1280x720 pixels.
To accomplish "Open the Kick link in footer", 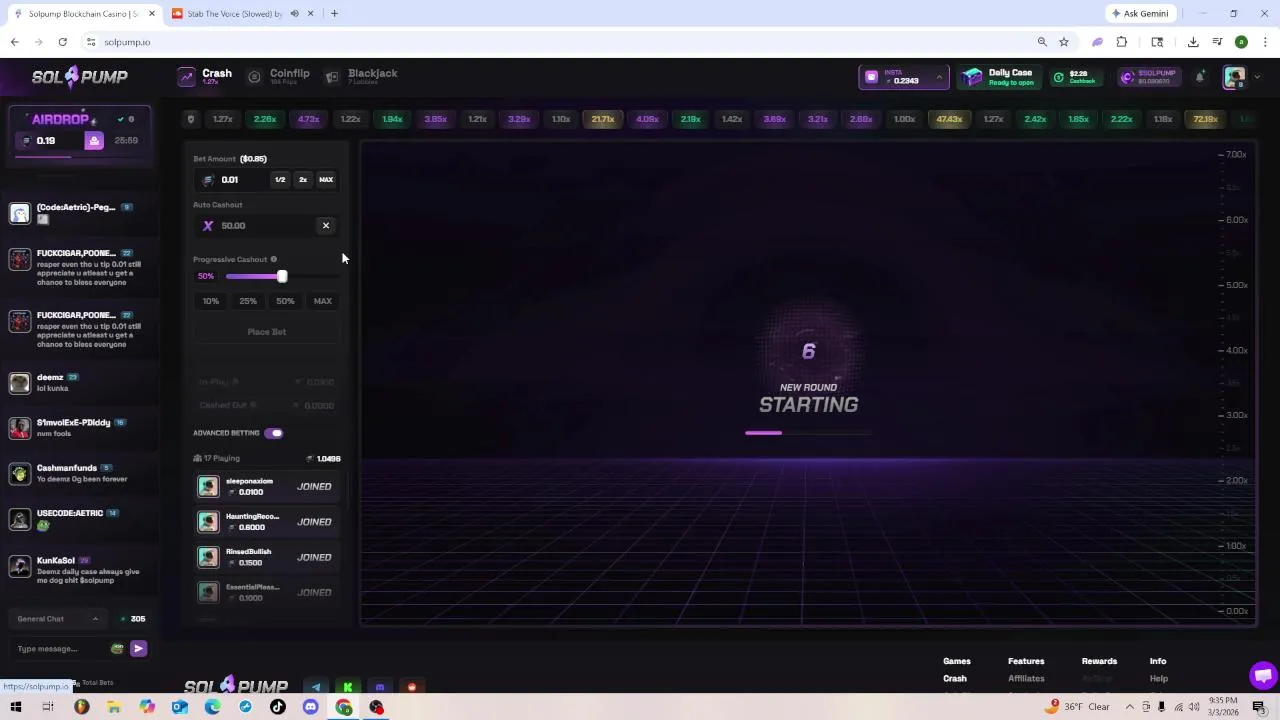I will 348,687.
